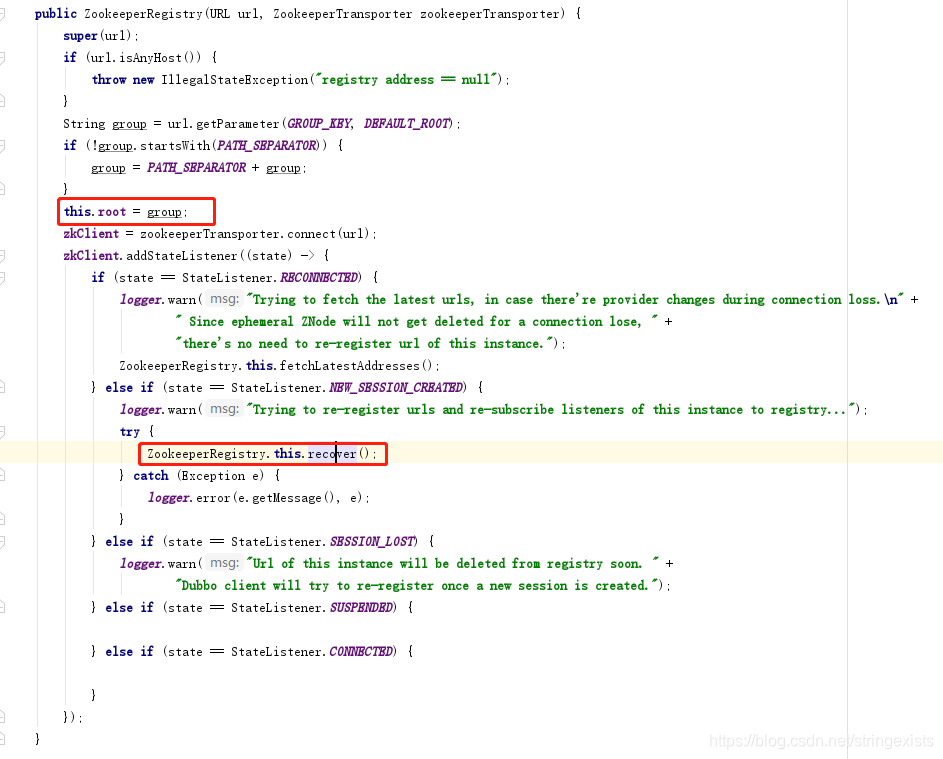Click the 'recover' method call

click(x=332, y=454)
